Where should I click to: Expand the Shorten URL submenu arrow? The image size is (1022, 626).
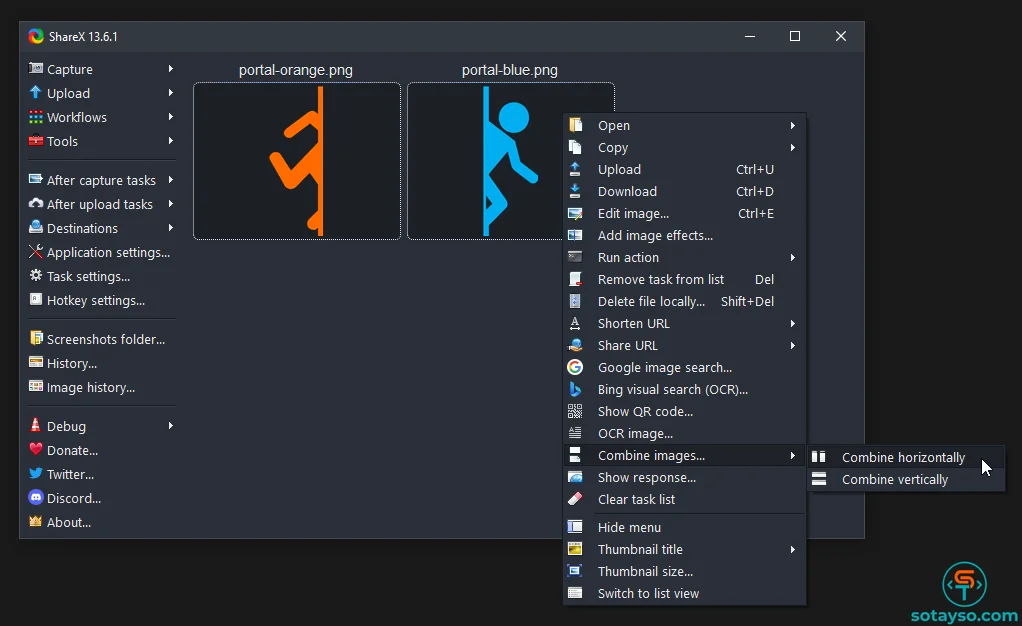pyautogui.click(x=793, y=323)
